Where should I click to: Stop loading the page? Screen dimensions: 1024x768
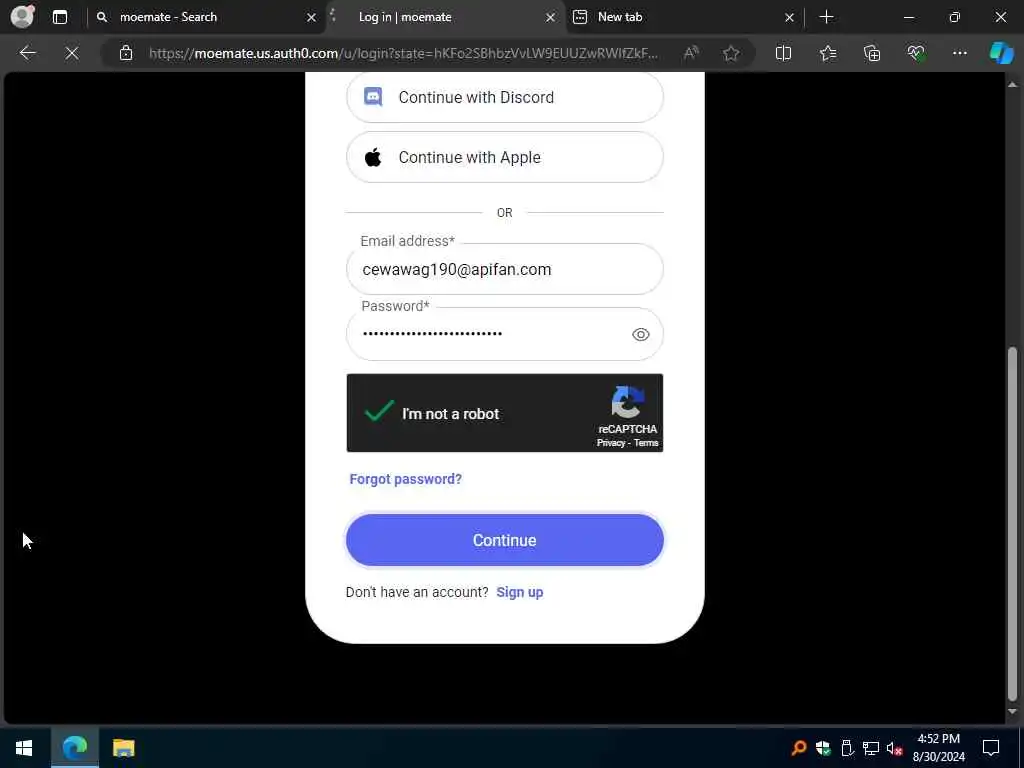(72, 53)
